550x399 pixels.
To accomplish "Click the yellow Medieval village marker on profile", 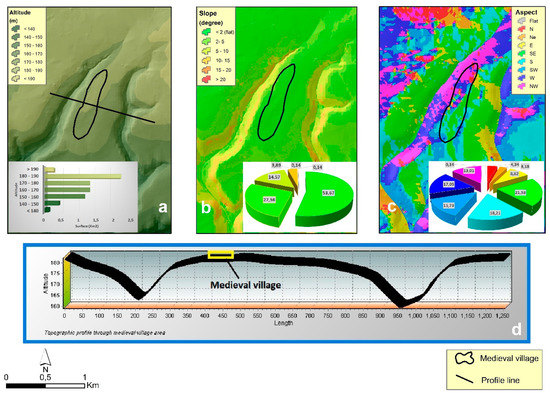I will (x=221, y=255).
